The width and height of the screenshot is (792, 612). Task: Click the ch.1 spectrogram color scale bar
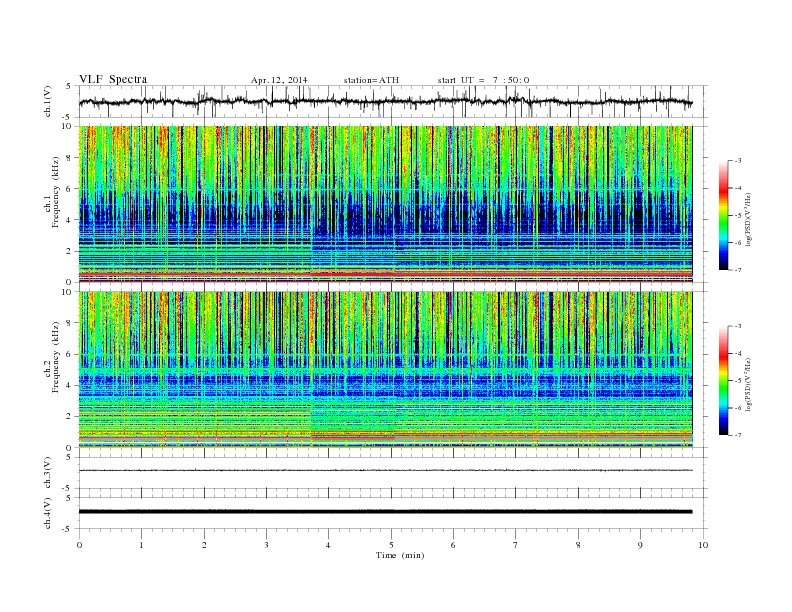click(723, 216)
